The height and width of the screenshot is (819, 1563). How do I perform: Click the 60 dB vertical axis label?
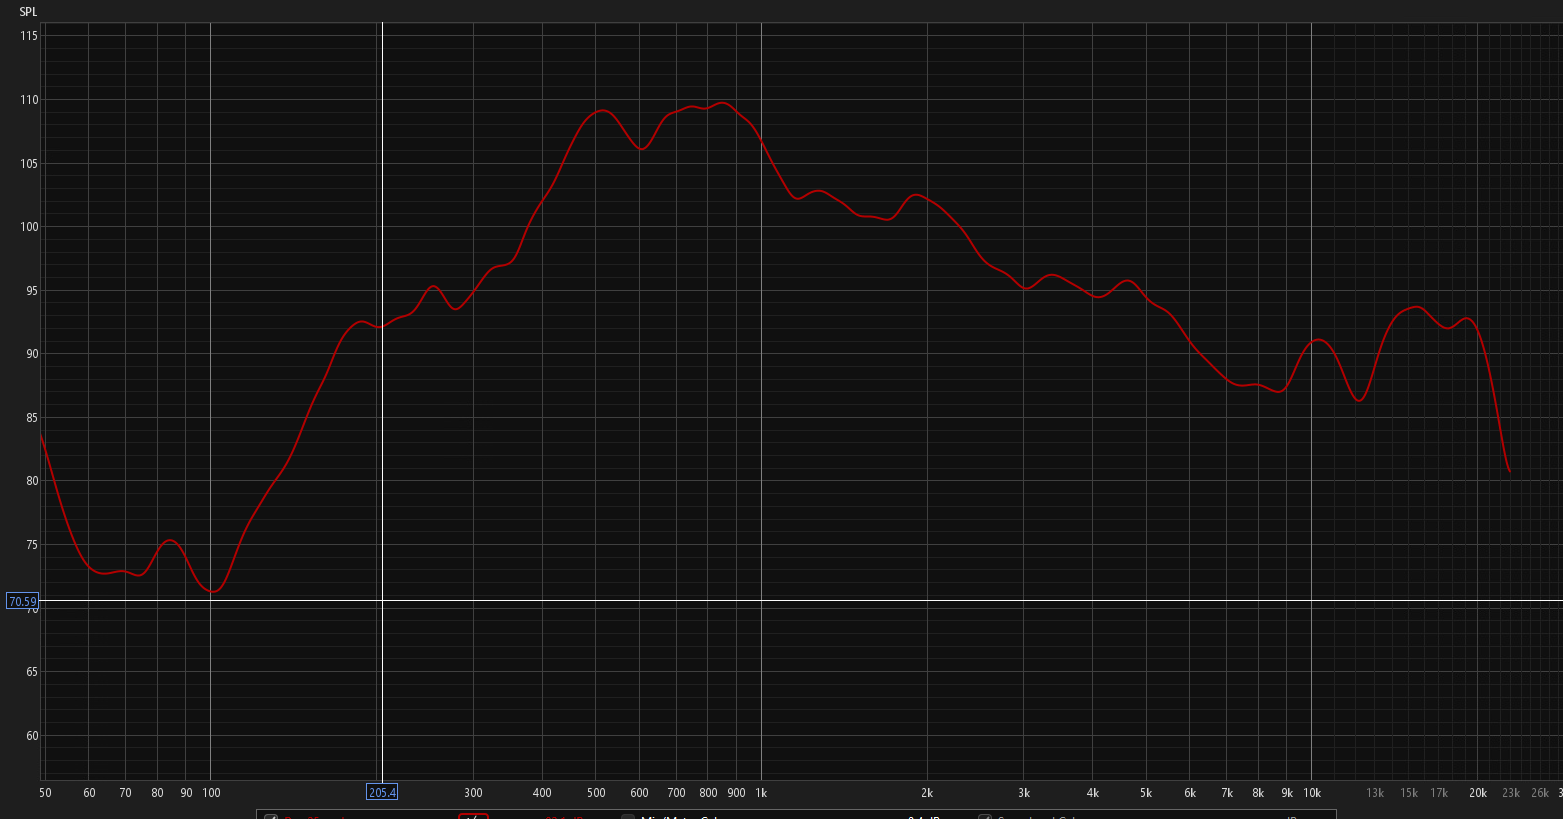click(x=32, y=736)
